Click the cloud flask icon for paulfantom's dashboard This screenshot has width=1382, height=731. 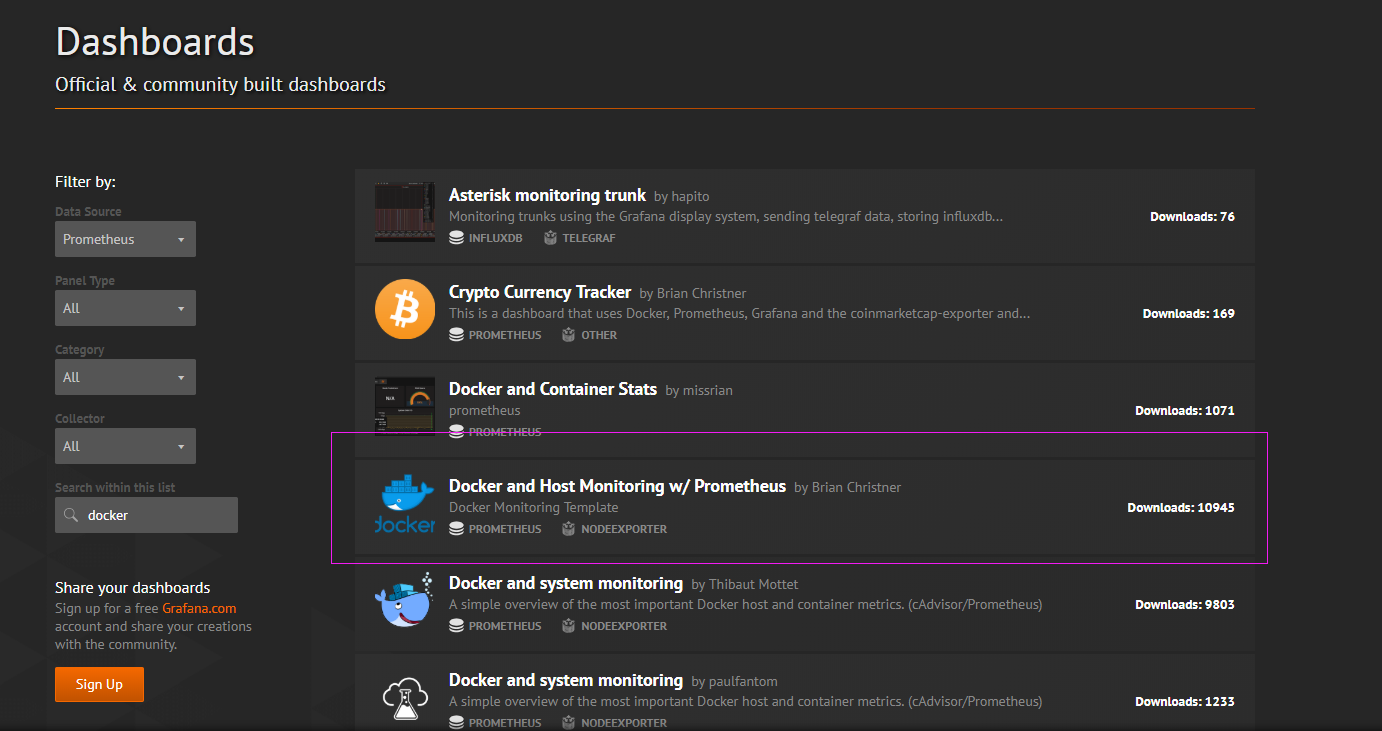click(x=405, y=697)
